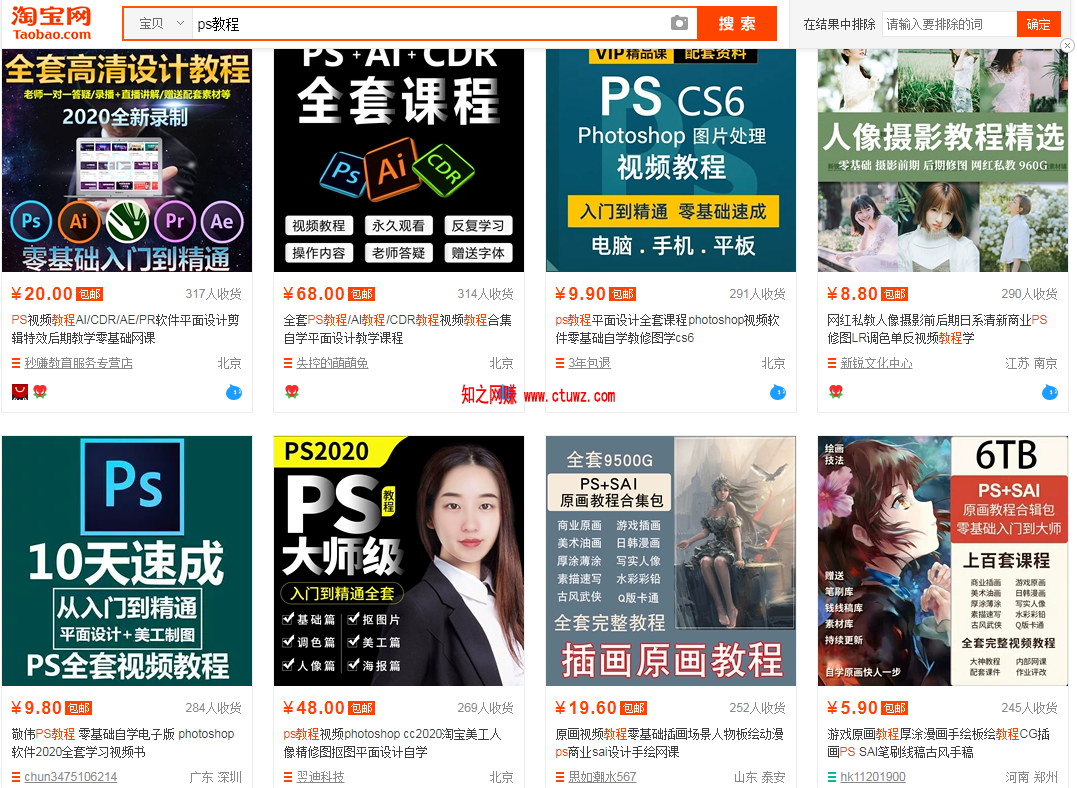The image size is (1077, 788).
Task: Focus the 请输入要排除的词 exclude field
Action: [x=949, y=24]
